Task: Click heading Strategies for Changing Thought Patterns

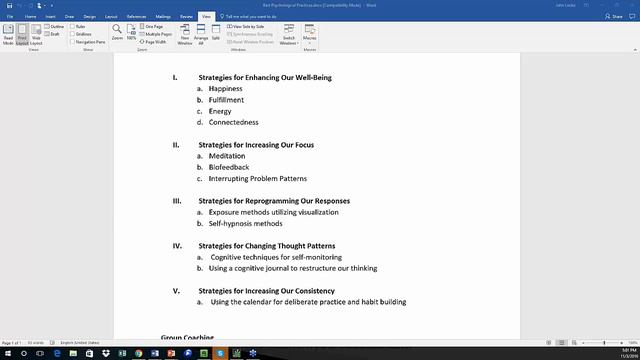Action: coord(267,246)
